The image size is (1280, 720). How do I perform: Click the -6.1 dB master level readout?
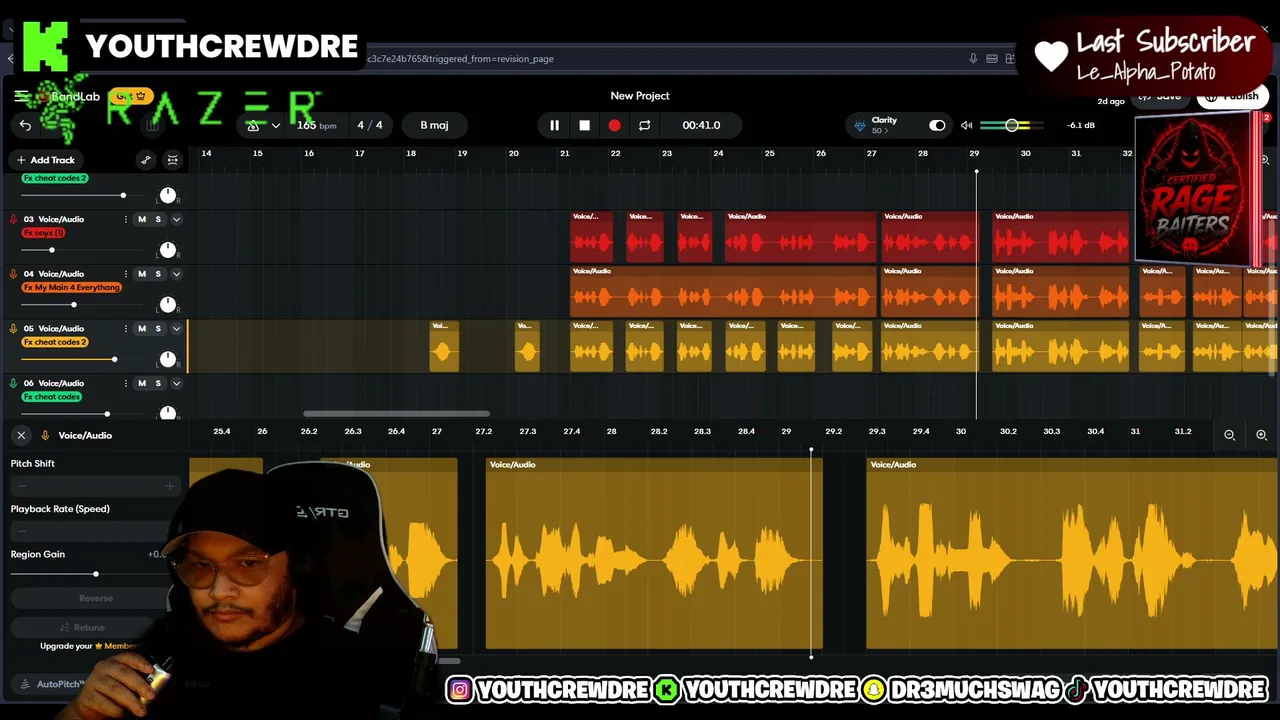[x=1081, y=125]
